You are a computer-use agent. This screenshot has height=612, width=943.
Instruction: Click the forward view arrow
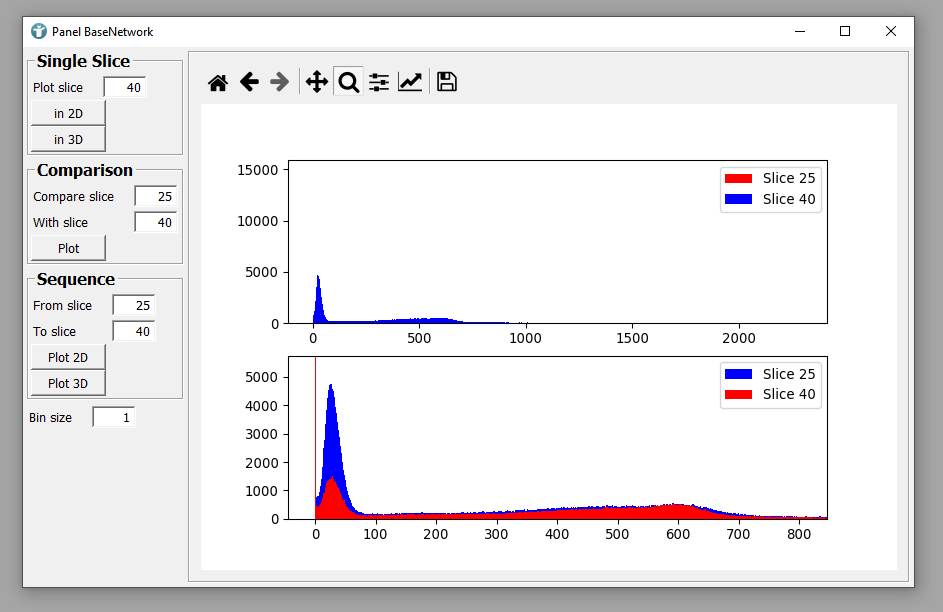280,82
